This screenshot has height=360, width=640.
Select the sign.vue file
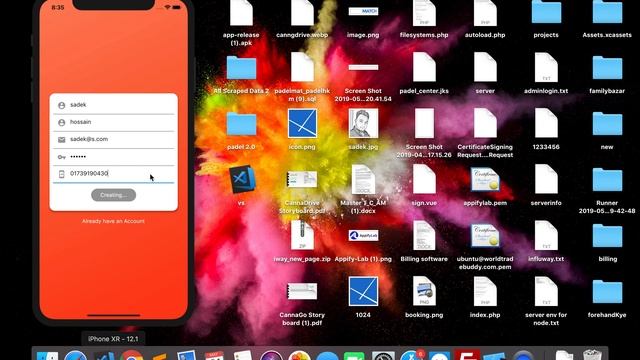coord(424,179)
